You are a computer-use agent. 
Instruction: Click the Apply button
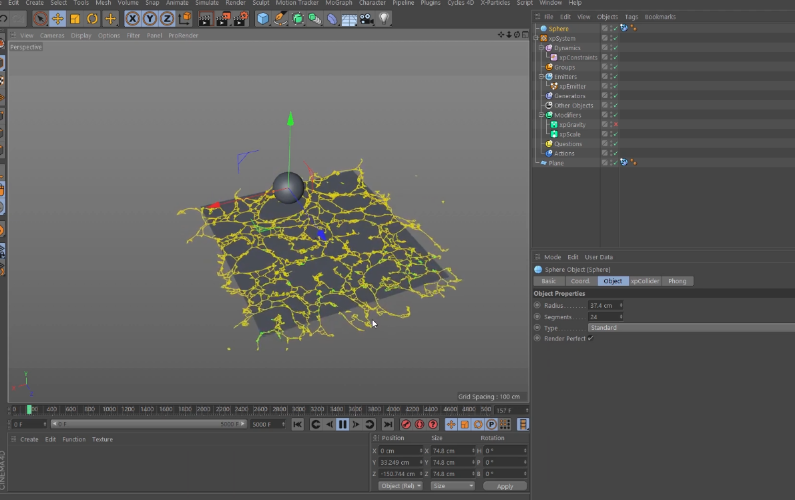point(504,486)
